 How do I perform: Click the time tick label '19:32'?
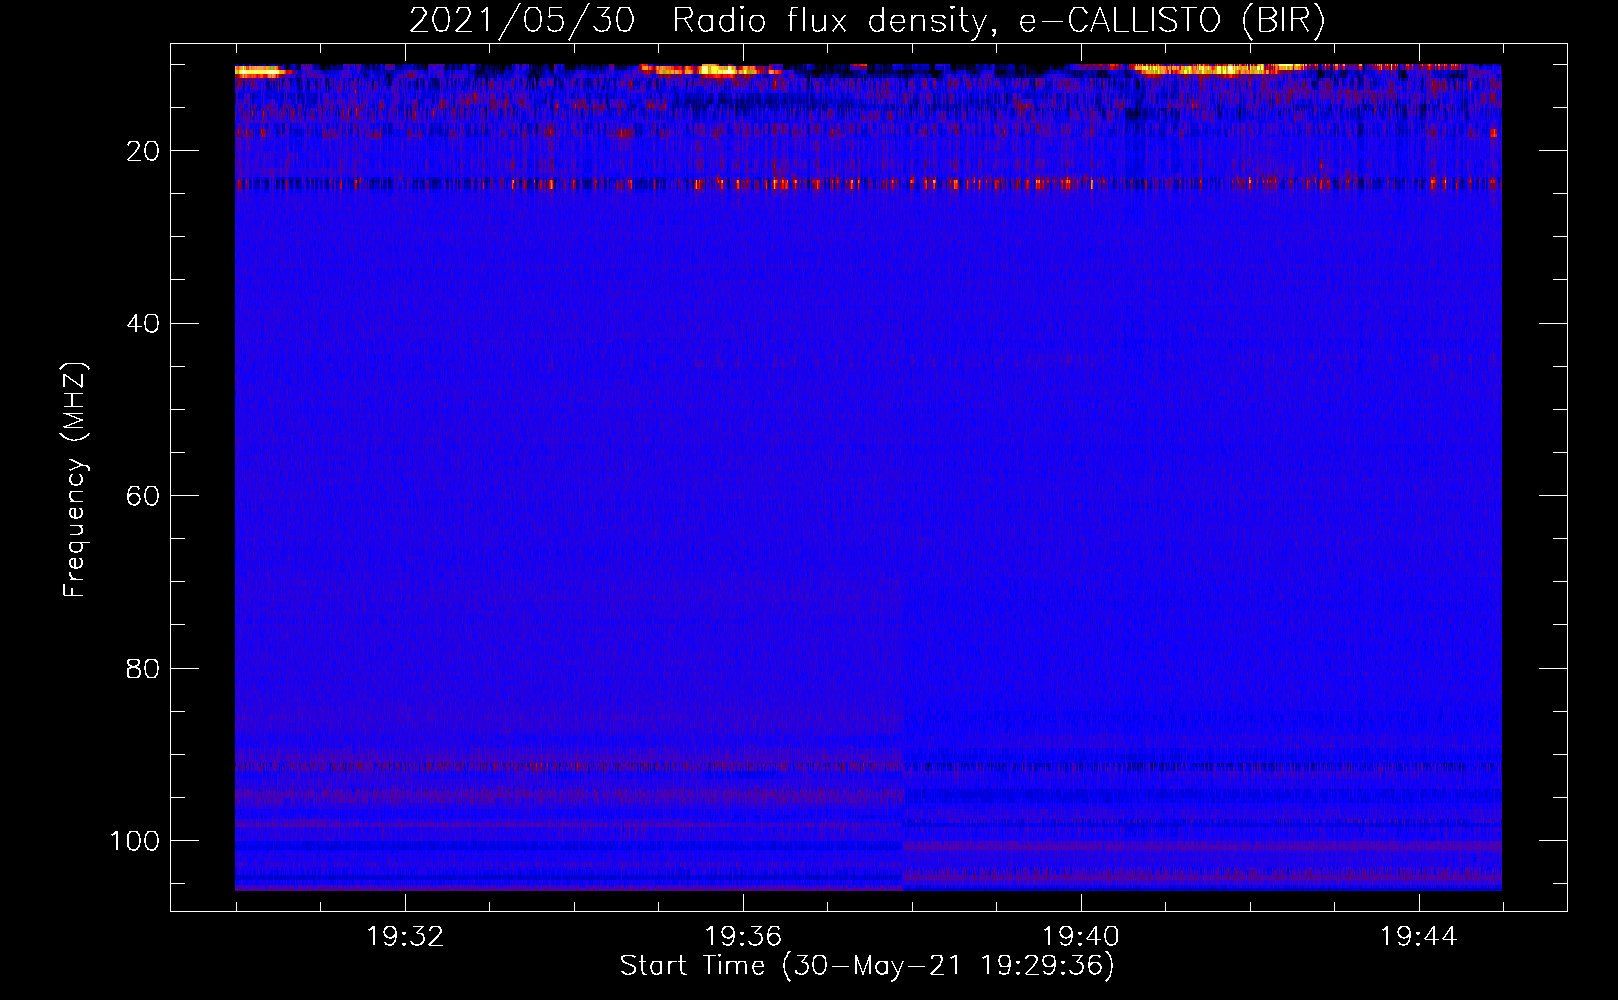click(x=405, y=937)
